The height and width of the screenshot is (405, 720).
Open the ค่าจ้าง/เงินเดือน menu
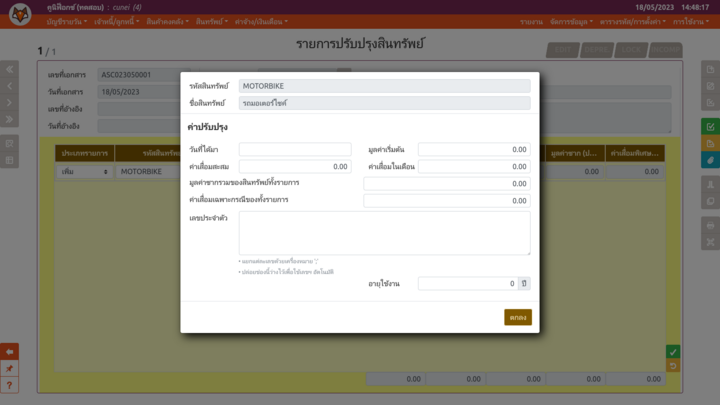(x=261, y=22)
